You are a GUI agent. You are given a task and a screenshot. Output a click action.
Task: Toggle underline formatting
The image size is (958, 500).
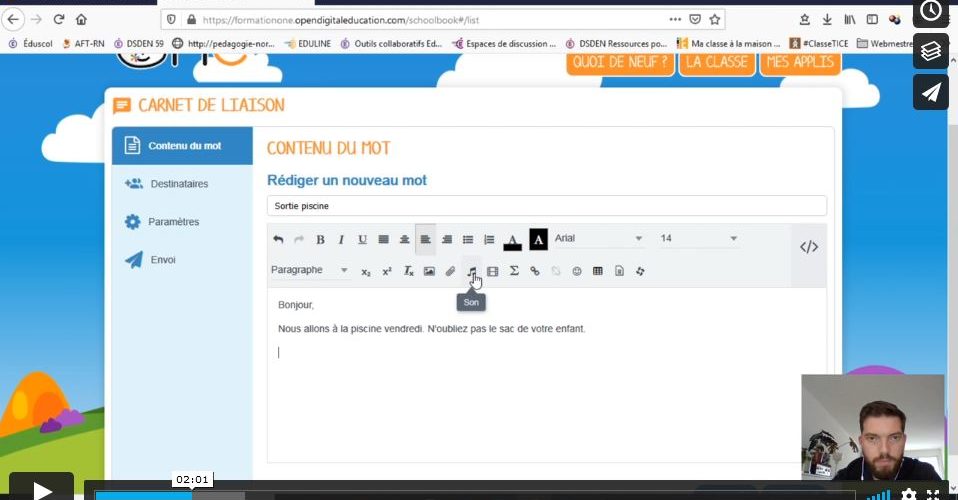[362, 240]
